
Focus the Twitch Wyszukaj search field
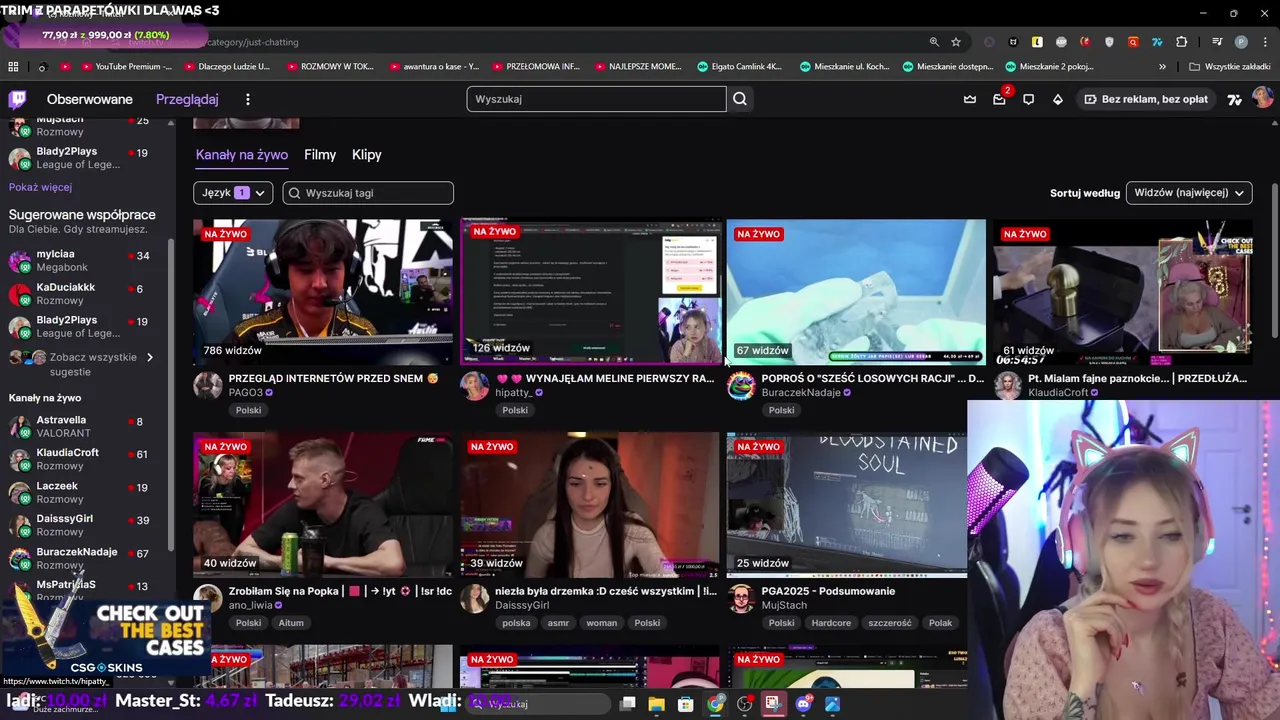point(596,99)
